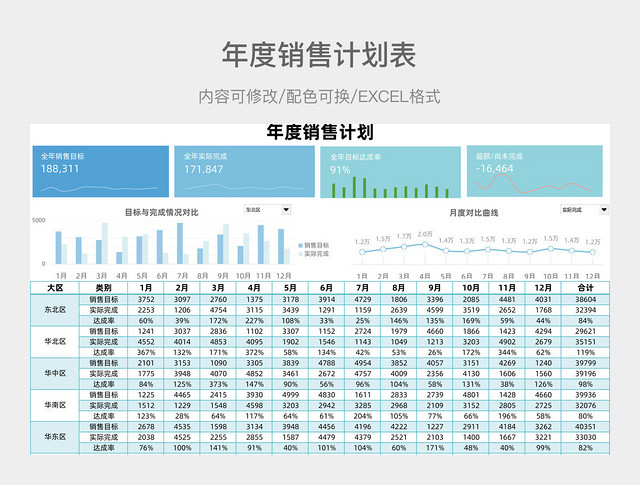Click 204% in 华南区 达成率 row
The width and height of the screenshot is (640, 485).
pyautogui.click(x=362, y=416)
